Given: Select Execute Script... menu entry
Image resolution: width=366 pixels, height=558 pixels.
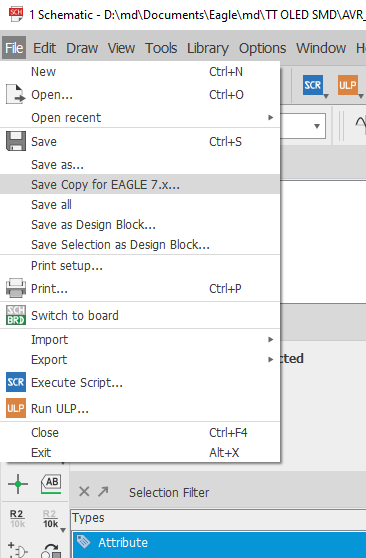Looking at the screenshot, I should 140,382.
